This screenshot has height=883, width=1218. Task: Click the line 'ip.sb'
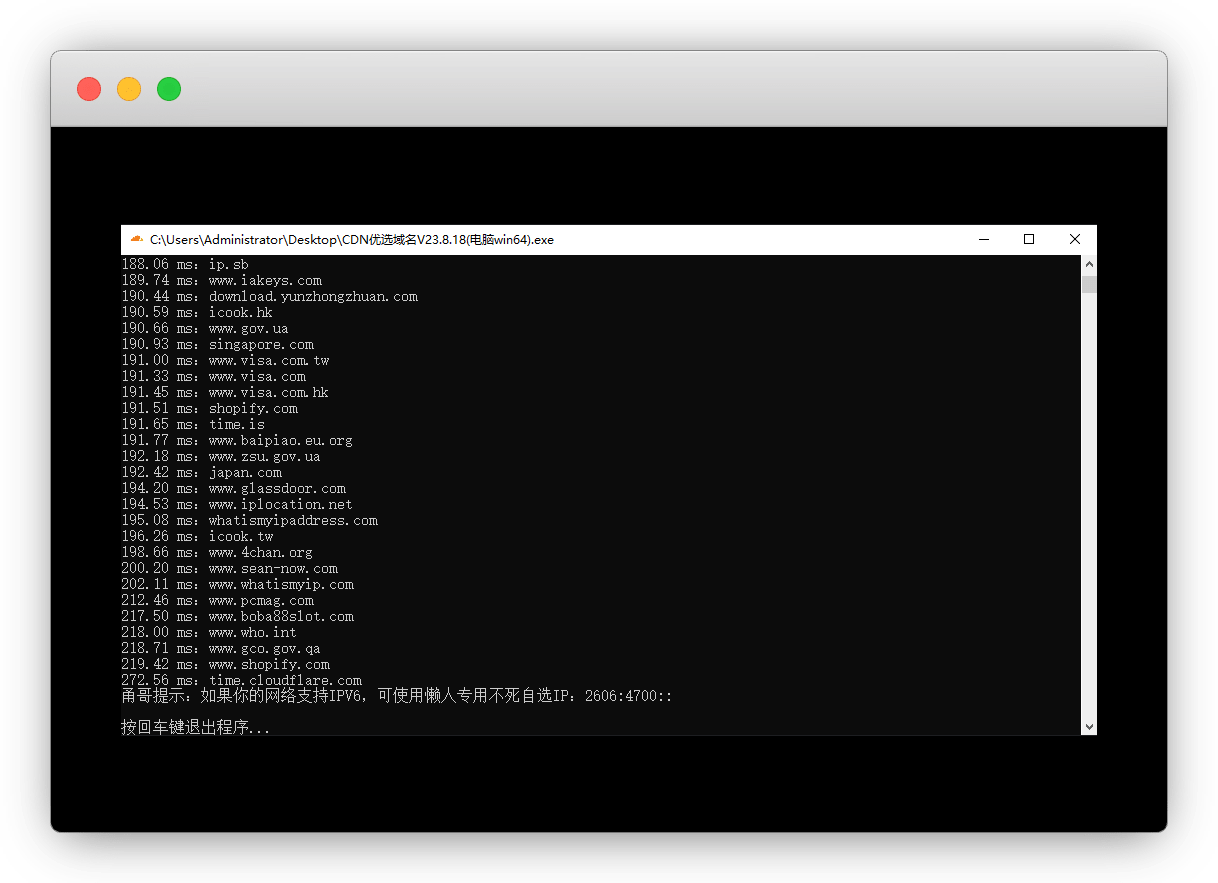coord(185,264)
